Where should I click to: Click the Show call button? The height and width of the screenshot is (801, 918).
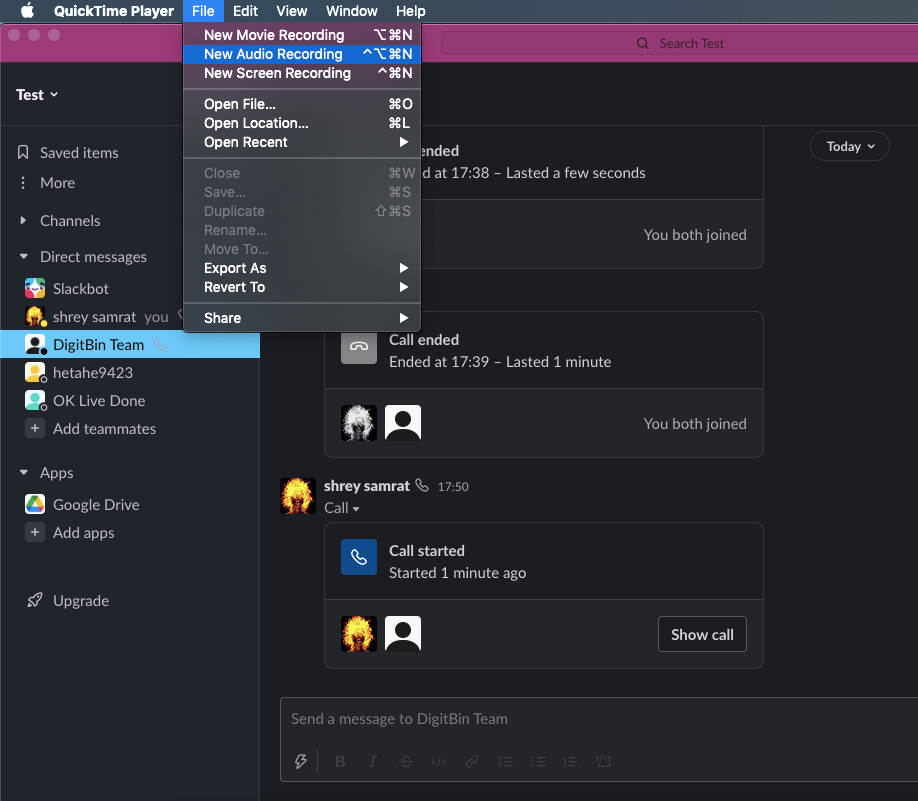pos(702,634)
